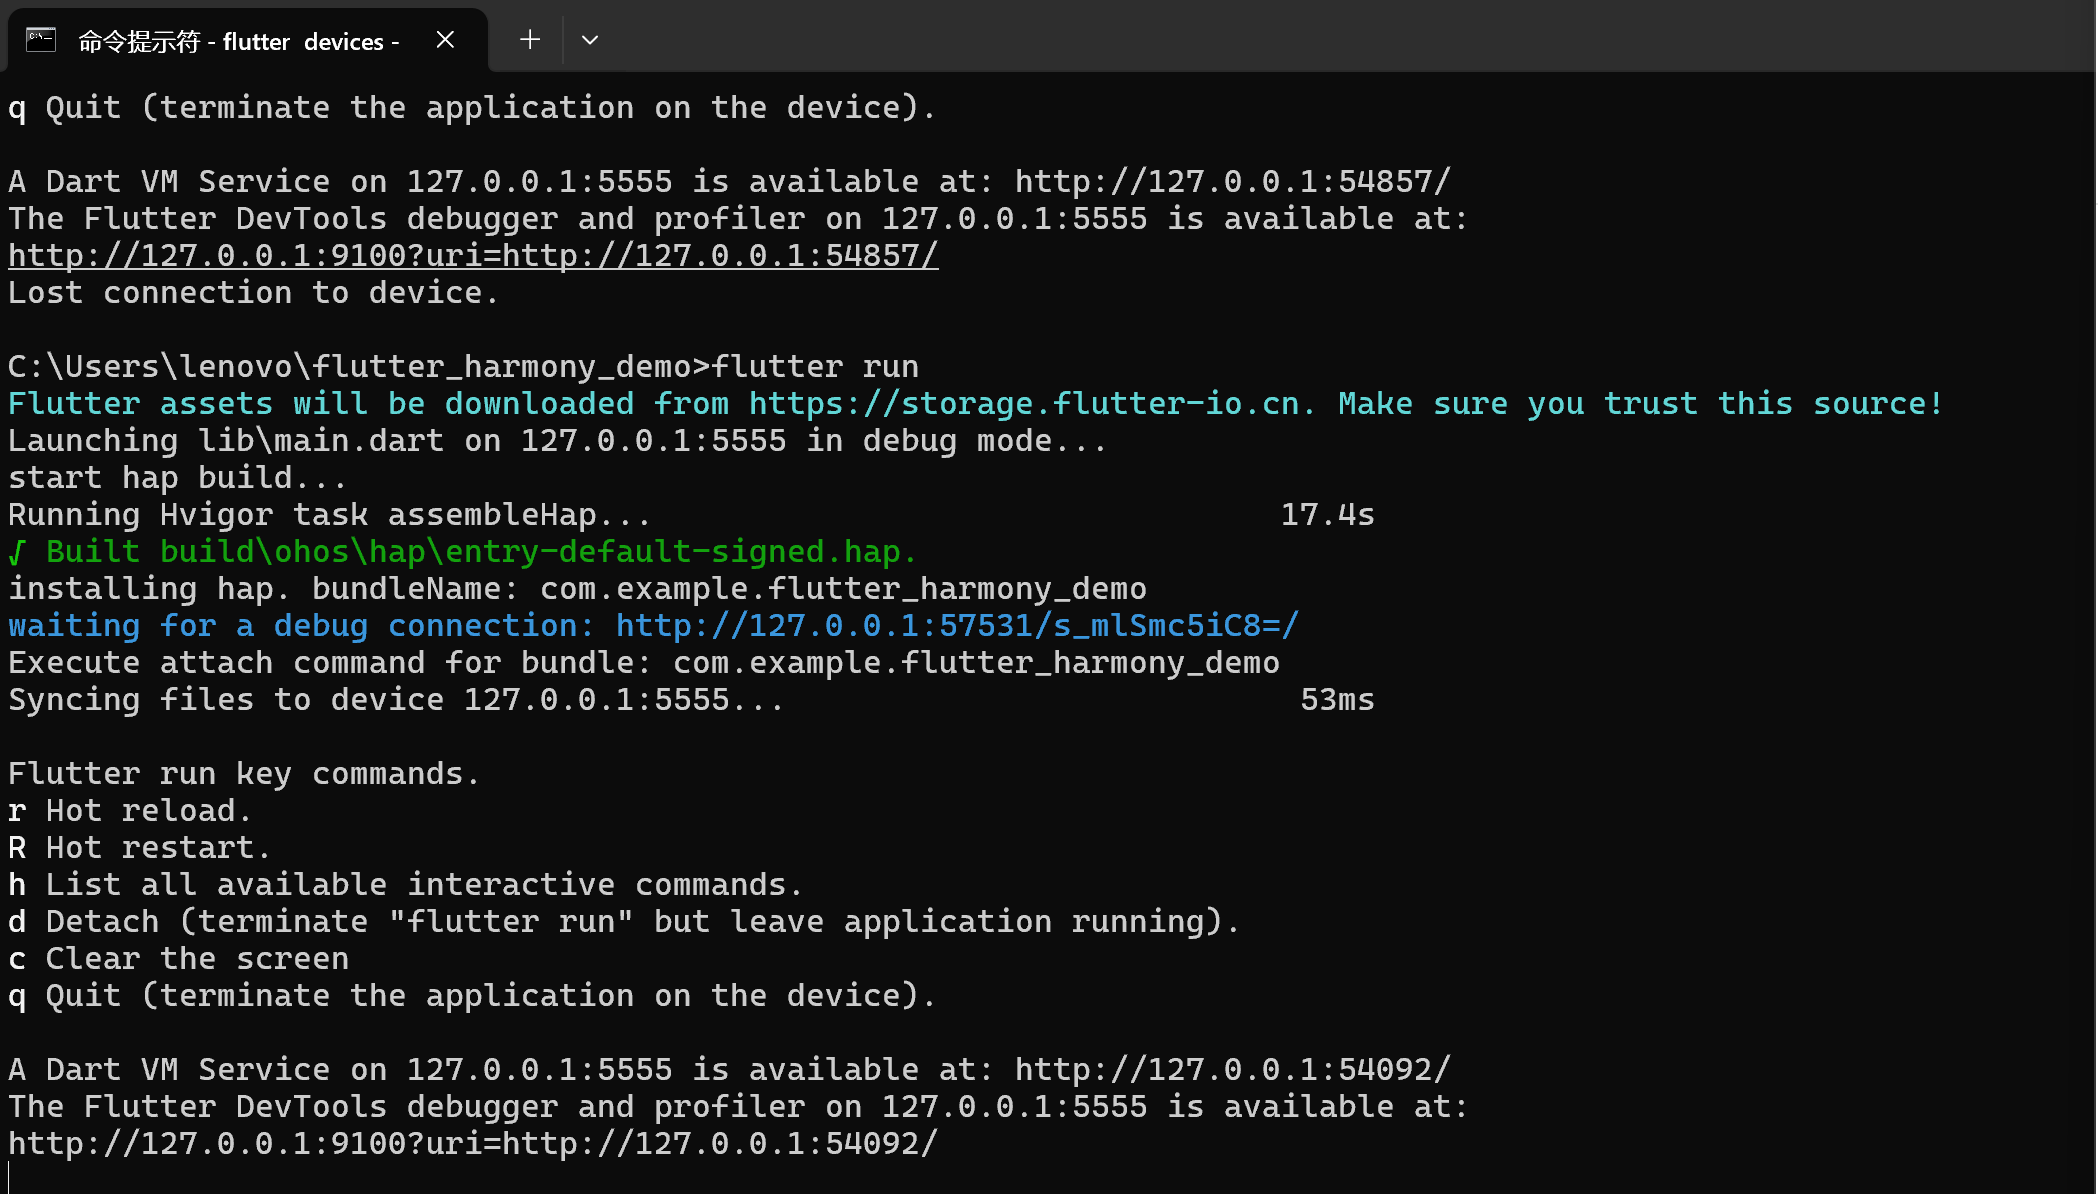Click the 17.4s Hvigor task timing
2098x1194 pixels.
[x=1327, y=515]
